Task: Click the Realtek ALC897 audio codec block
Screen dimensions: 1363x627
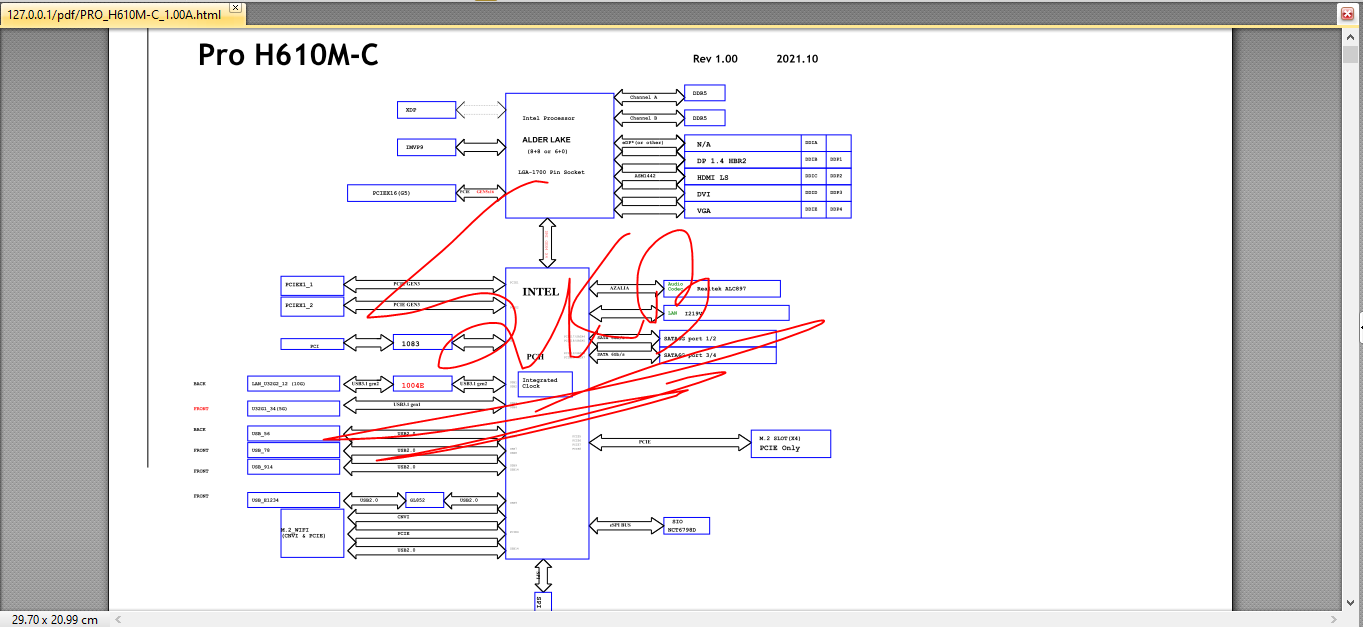Action: coord(722,288)
